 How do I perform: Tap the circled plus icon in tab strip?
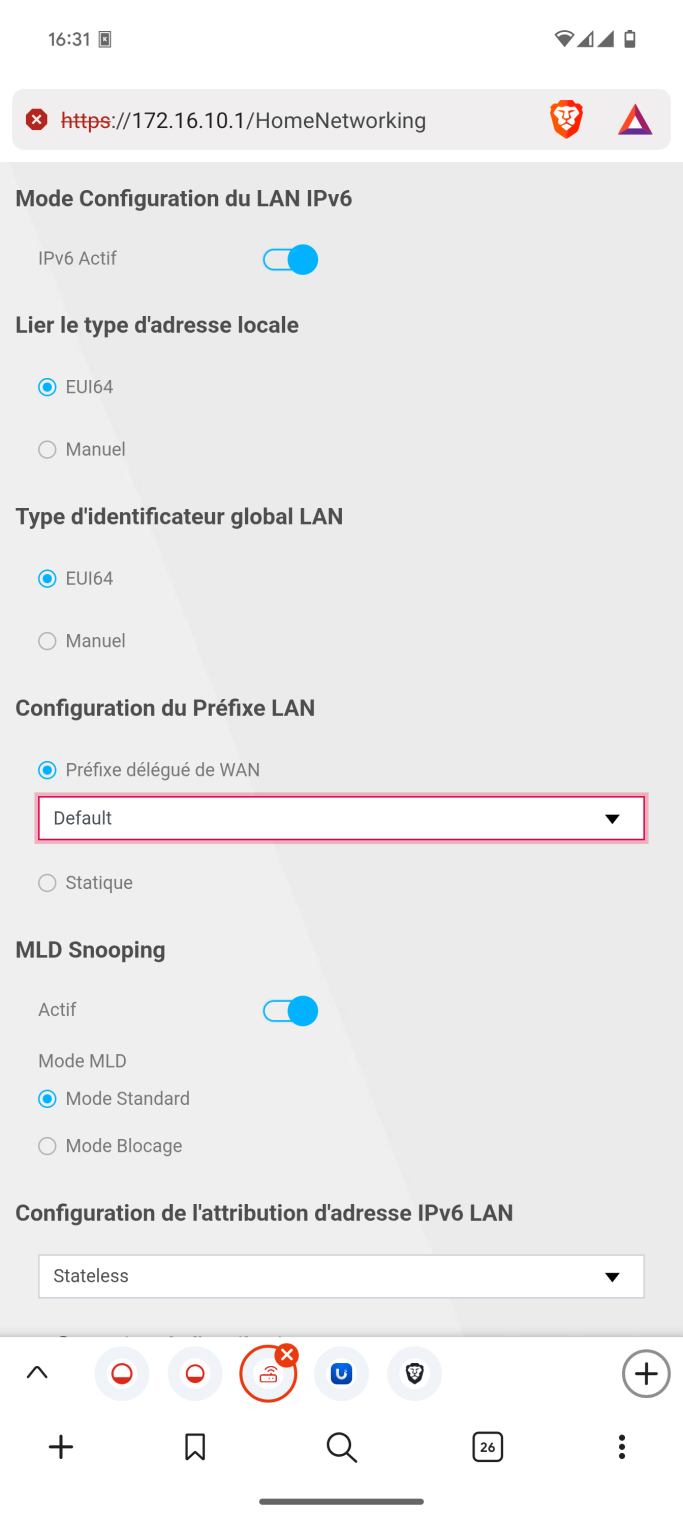pyautogui.click(x=646, y=1374)
